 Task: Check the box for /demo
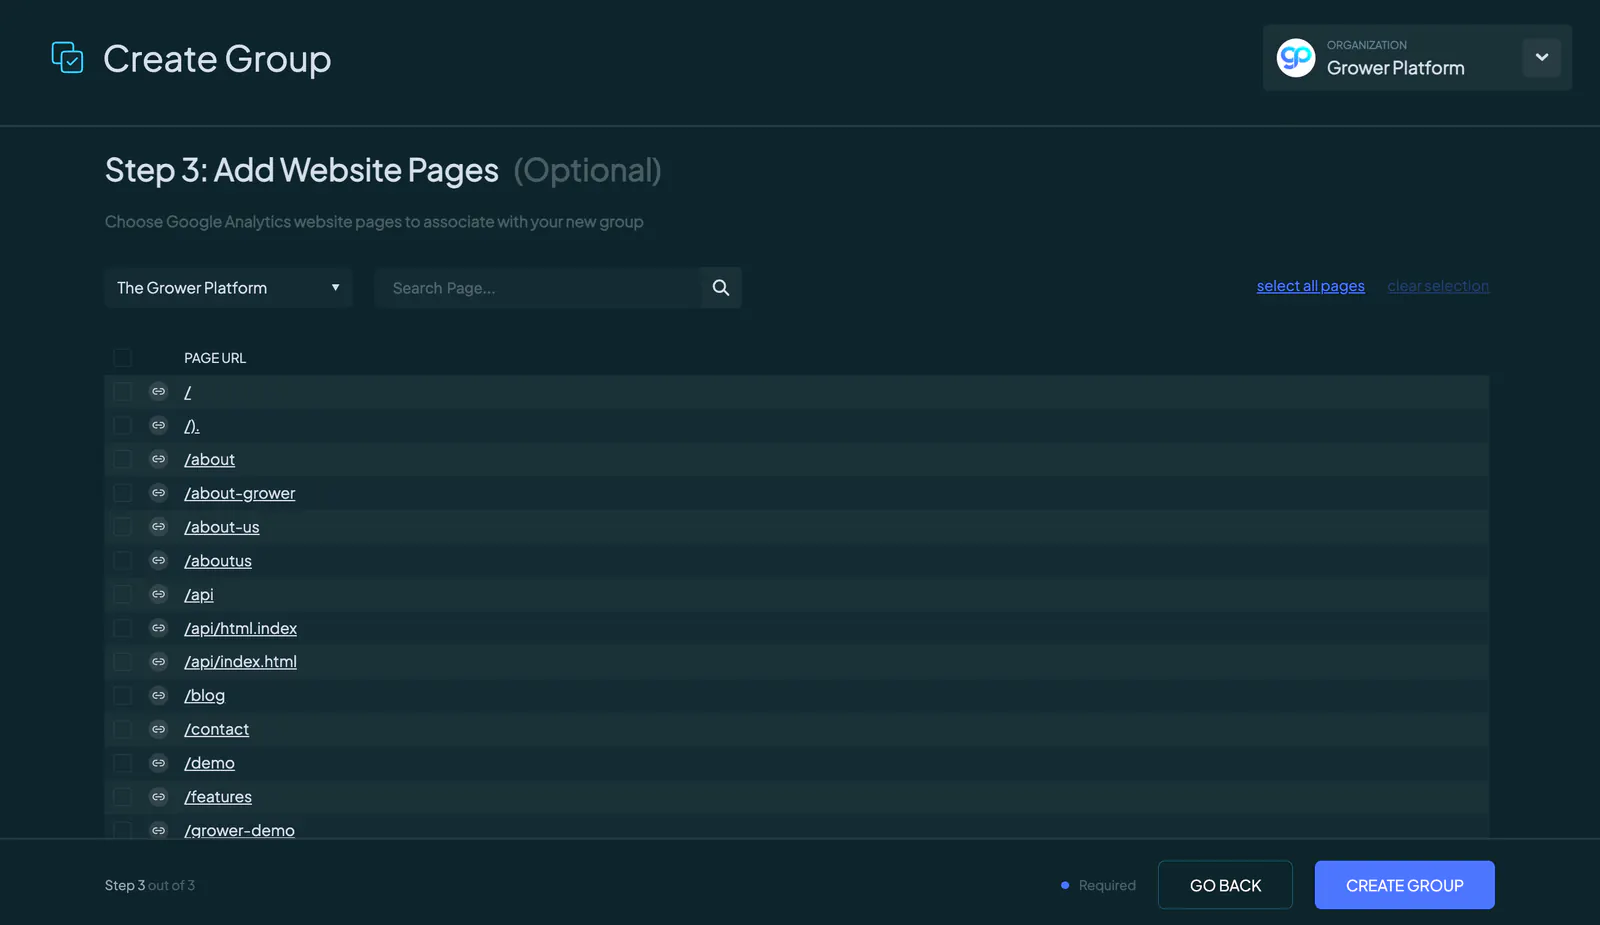pyautogui.click(x=122, y=763)
